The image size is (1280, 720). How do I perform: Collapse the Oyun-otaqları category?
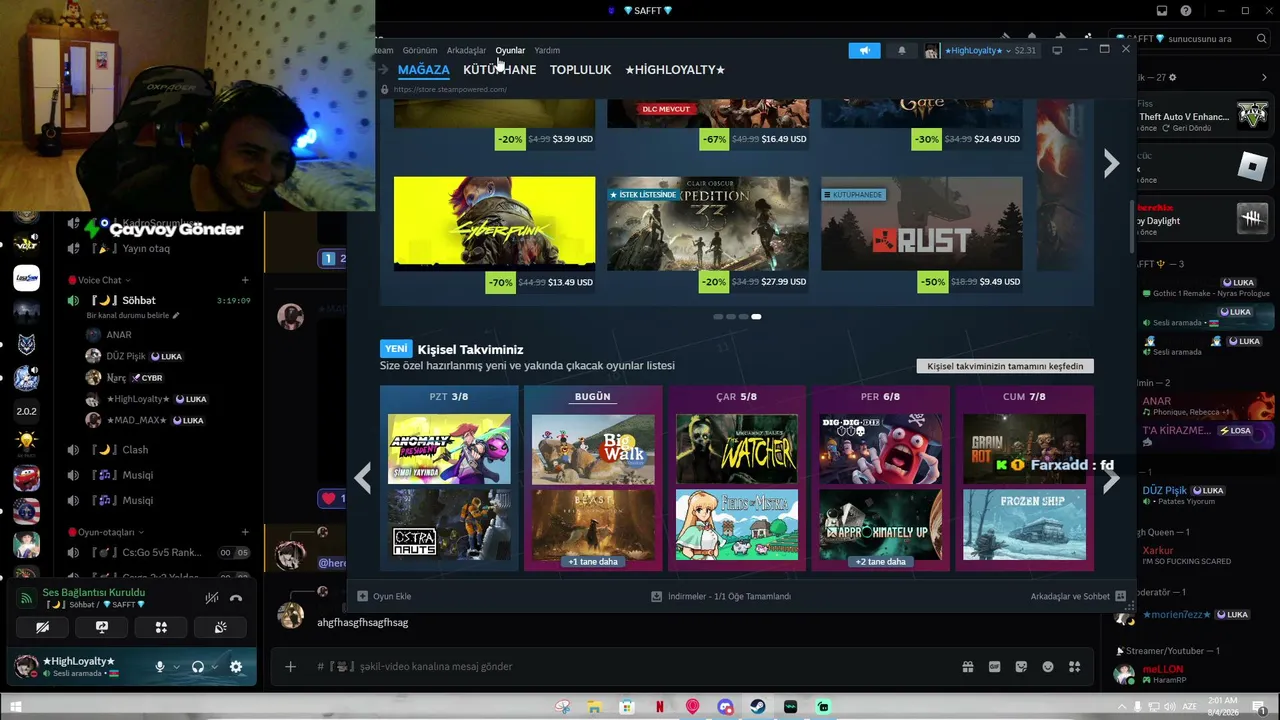pos(105,532)
